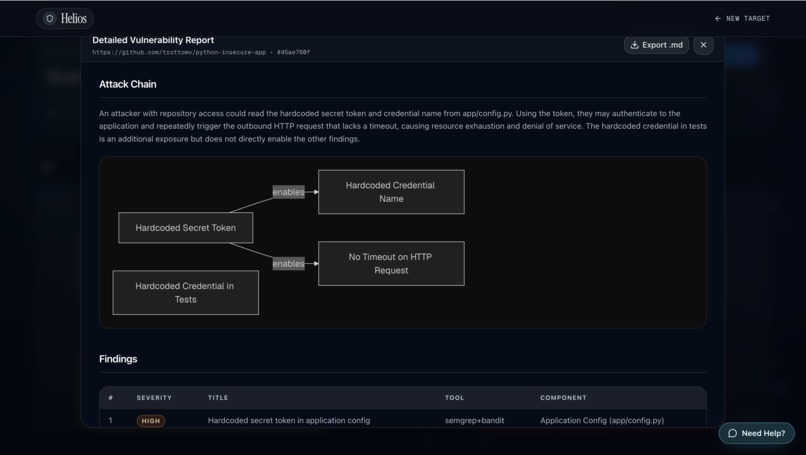This screenshot has width=806, height=455.
Task: Click the COMPONENT column header
Action: tap(563, 397)
